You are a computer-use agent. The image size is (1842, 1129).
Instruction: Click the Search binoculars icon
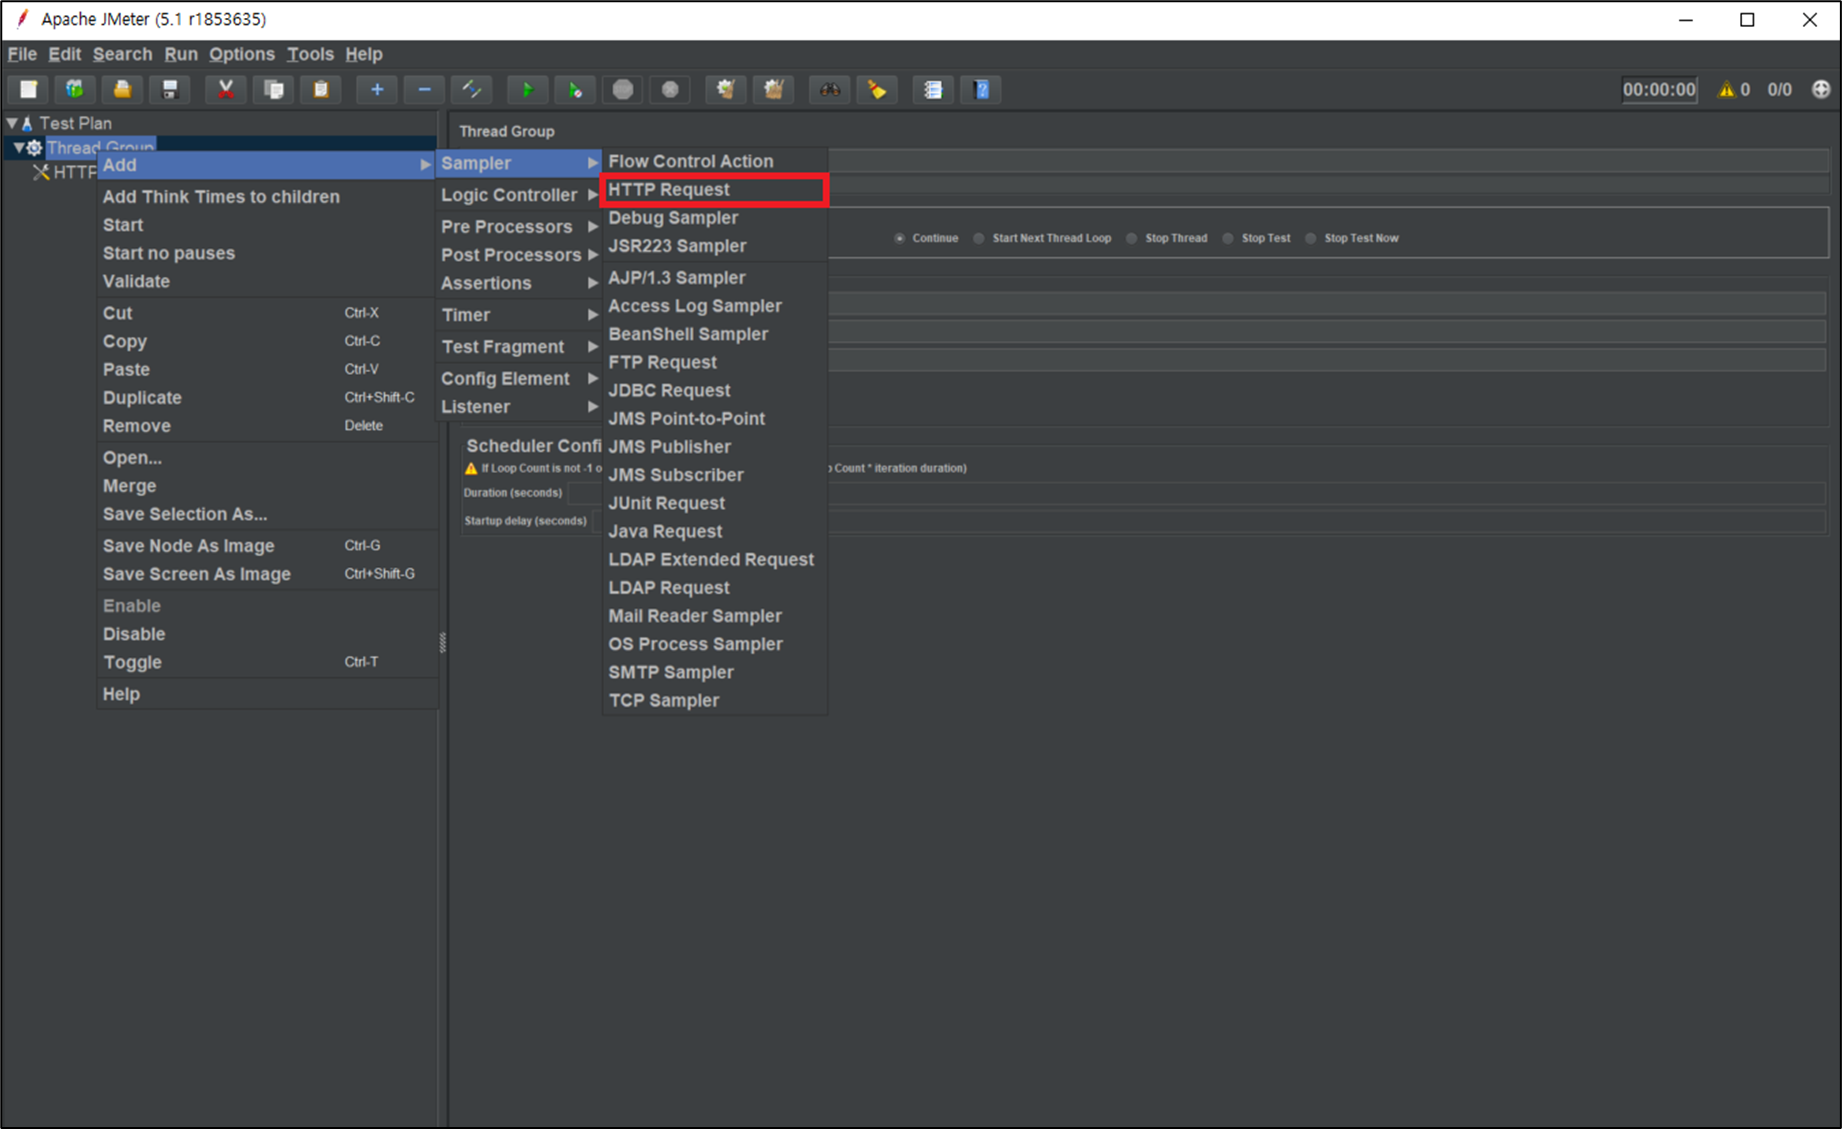830,90
